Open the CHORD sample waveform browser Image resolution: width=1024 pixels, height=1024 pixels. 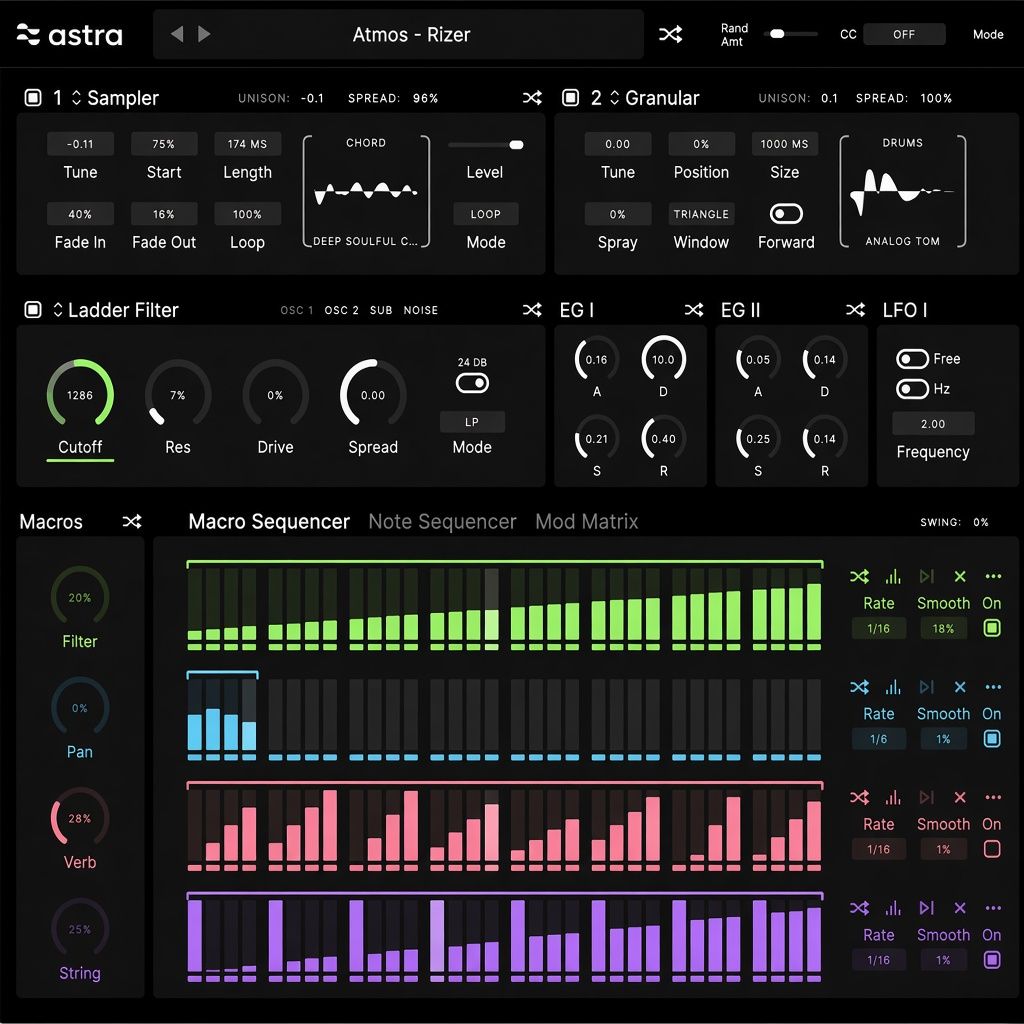(x=366, y=191)
